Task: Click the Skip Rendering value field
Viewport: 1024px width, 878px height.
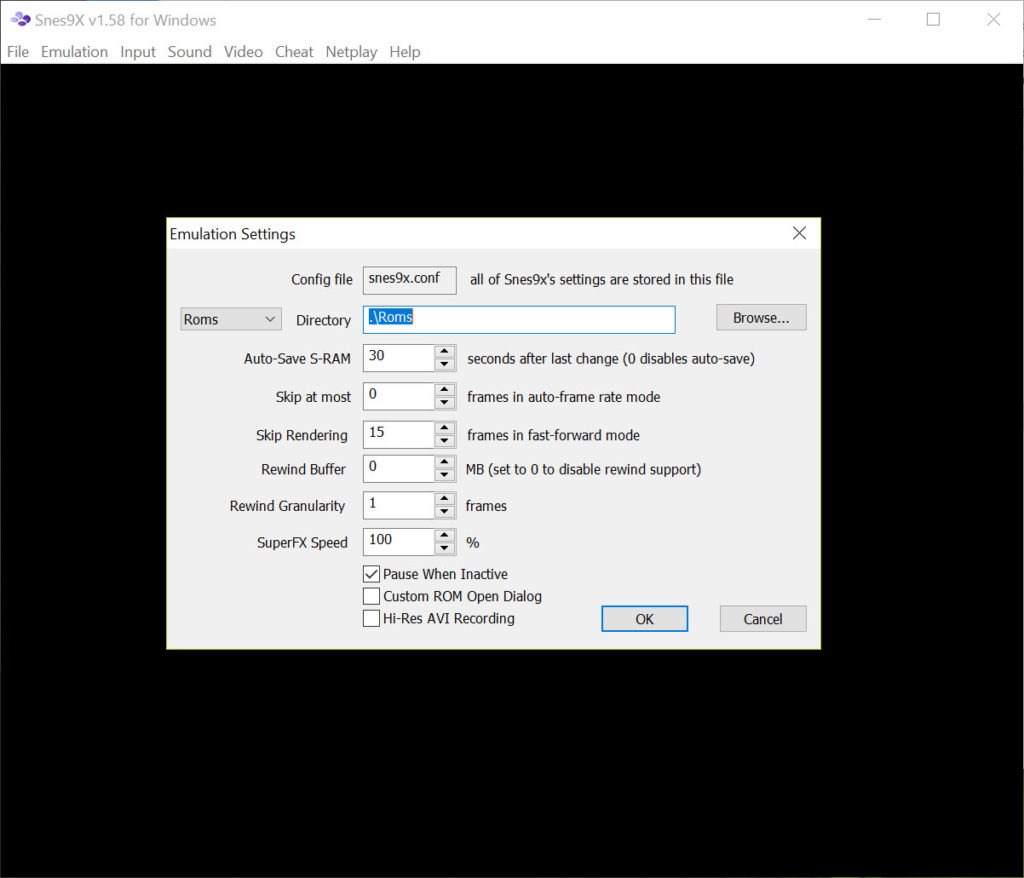Action: pos(399,434)
